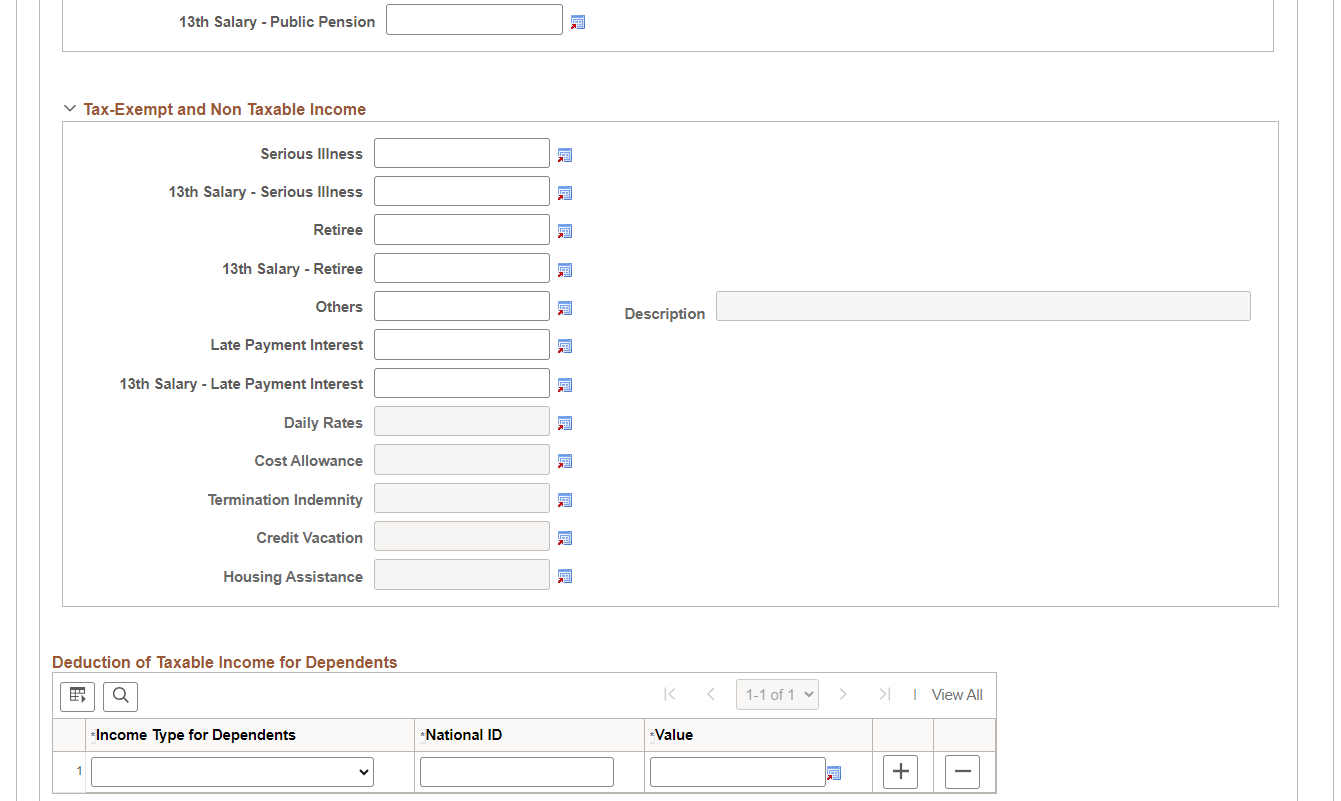The image size is (1341, 801).
Task: Click the View All link
Action: point(957,695)
